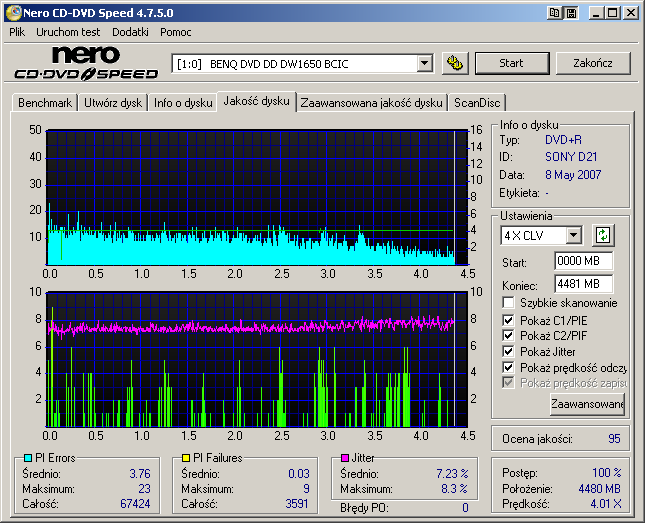The height and width of the screenshot is (523, 645).
Task: Click the magenta Jitter color swatch
Action: click(345, 458)
